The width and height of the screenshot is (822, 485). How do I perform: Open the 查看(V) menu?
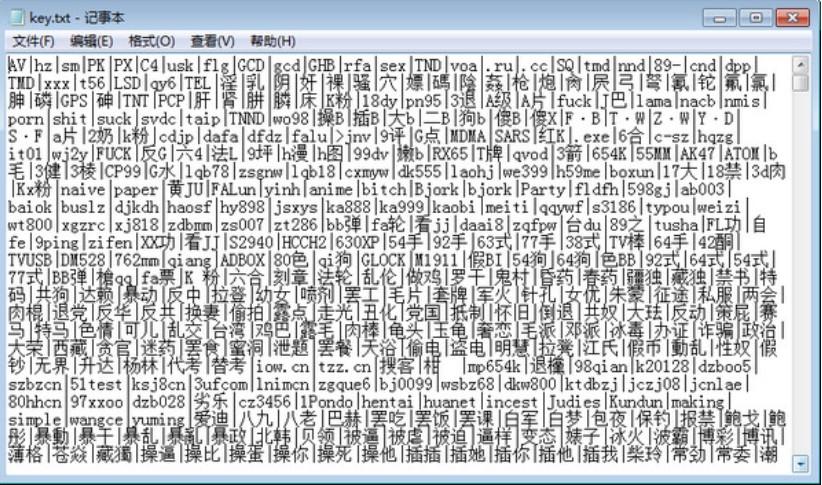(x=212, y=41)
